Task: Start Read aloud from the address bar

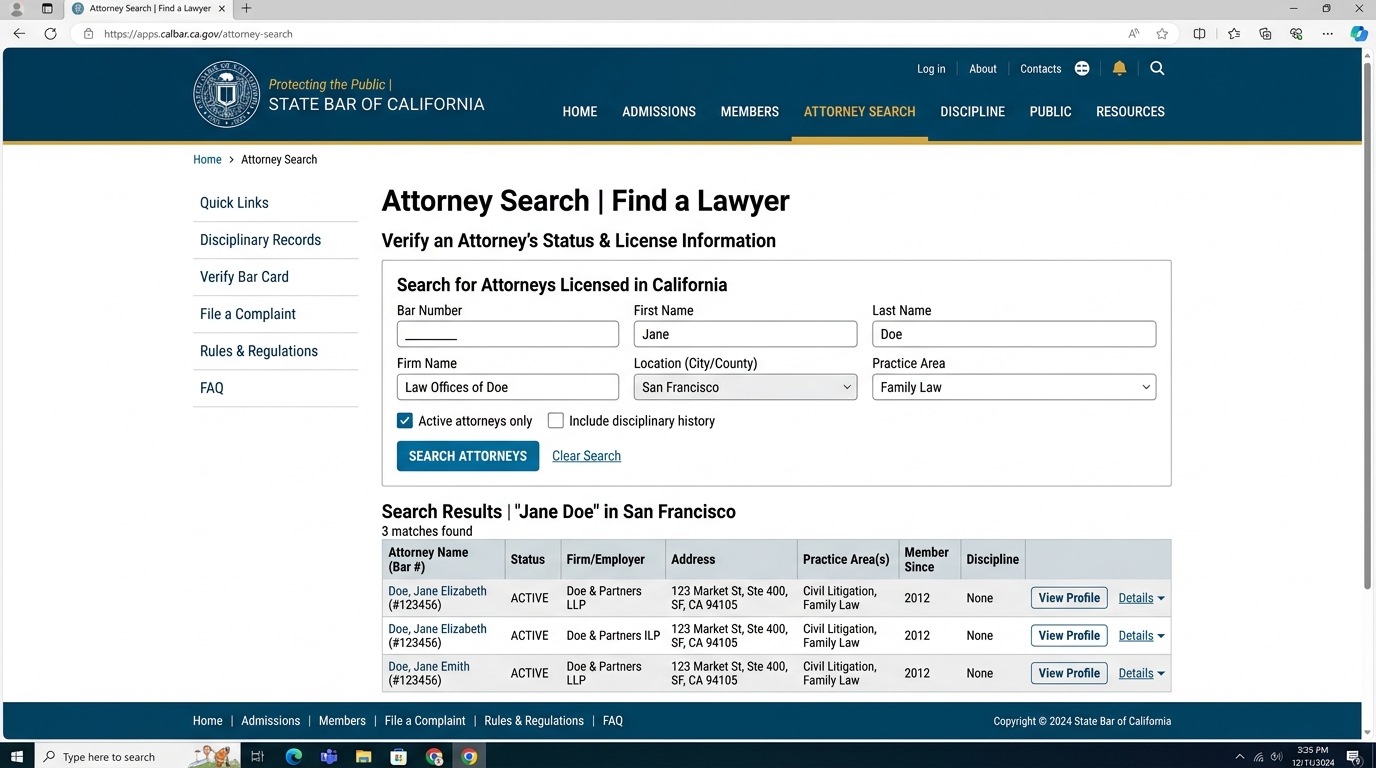Action: (x=1133, y=34)
